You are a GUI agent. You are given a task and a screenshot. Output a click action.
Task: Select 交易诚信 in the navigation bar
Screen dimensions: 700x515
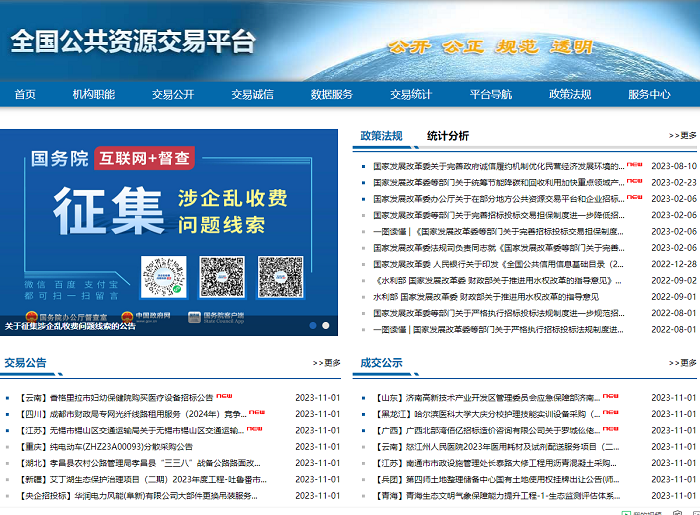coord(252,94)
